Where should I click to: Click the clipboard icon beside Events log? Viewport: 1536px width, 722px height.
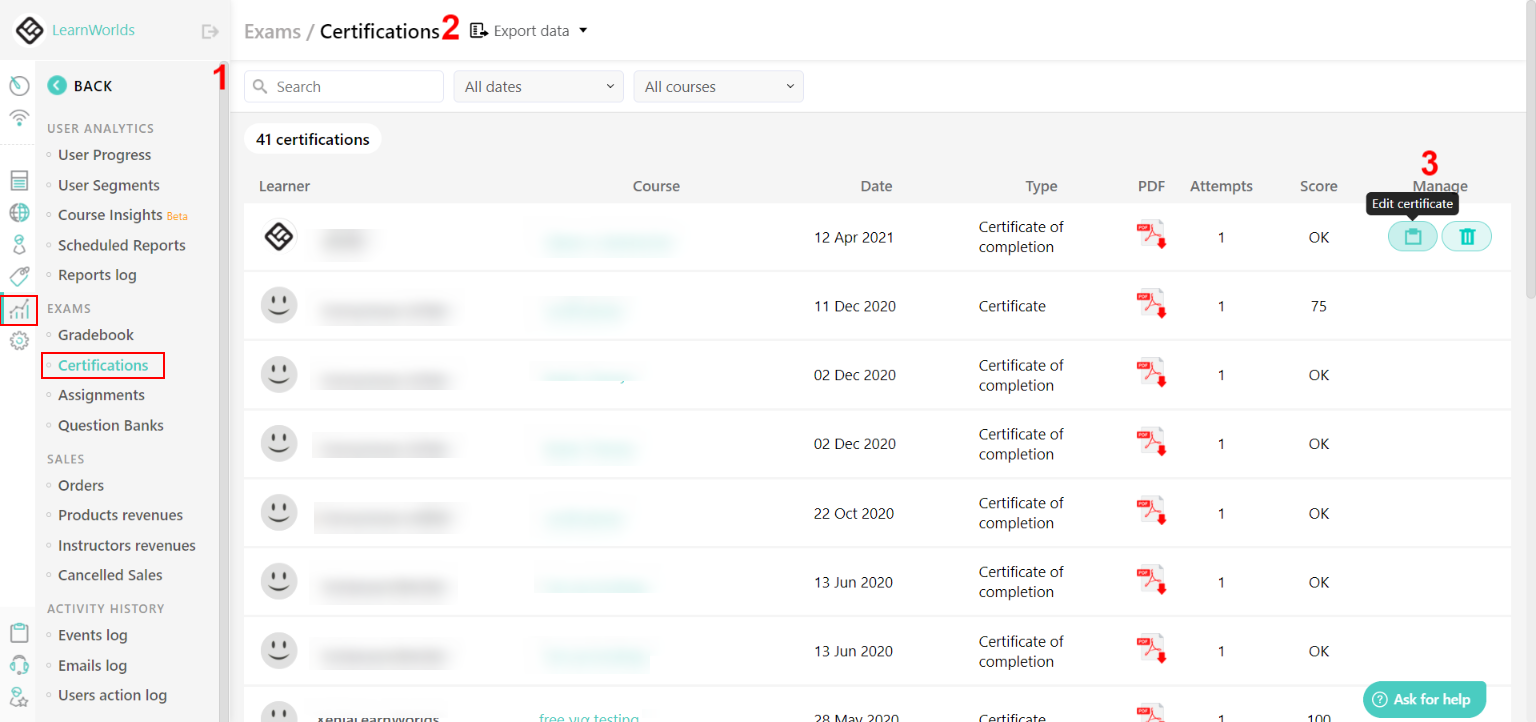pyautogui.click(x=18, y=633)
